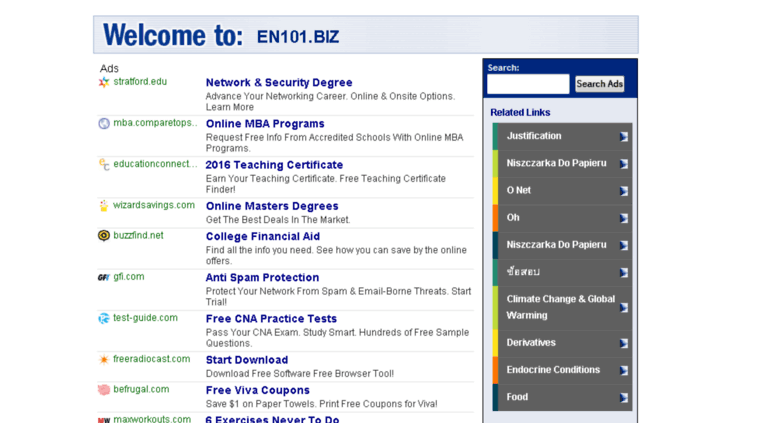777x423 pixels.
Task: Click the befrugal.com pink favicon
Action: pos(104,390)
